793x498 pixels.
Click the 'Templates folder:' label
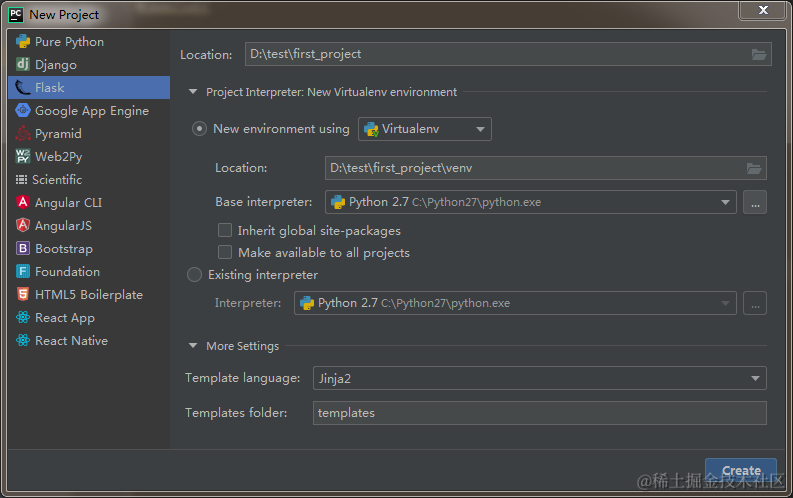click(236, 413)
